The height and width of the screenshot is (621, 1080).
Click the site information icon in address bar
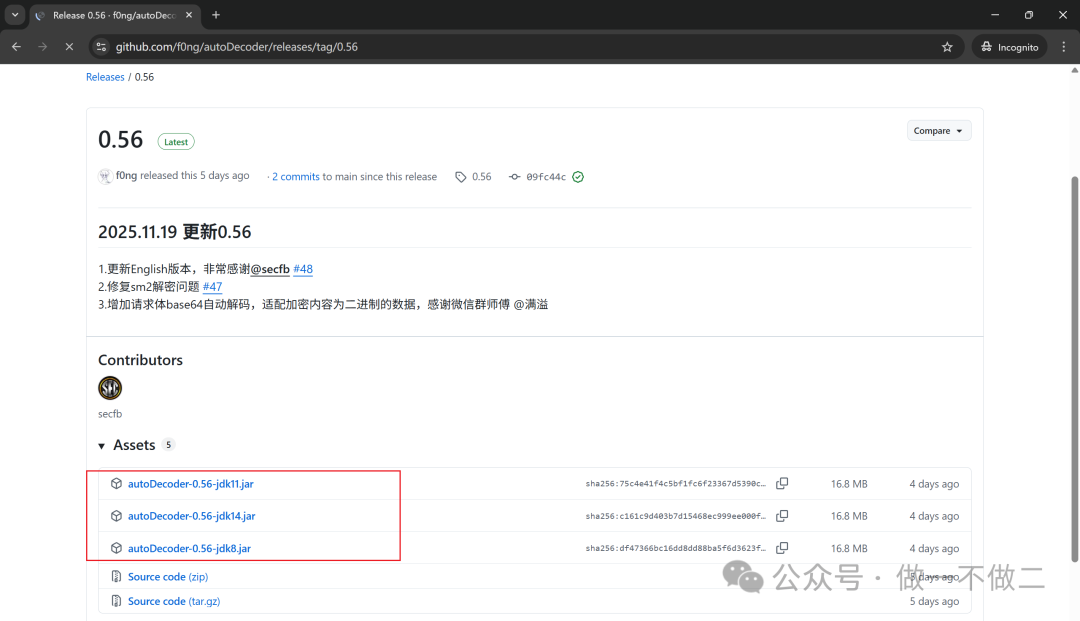101,46
